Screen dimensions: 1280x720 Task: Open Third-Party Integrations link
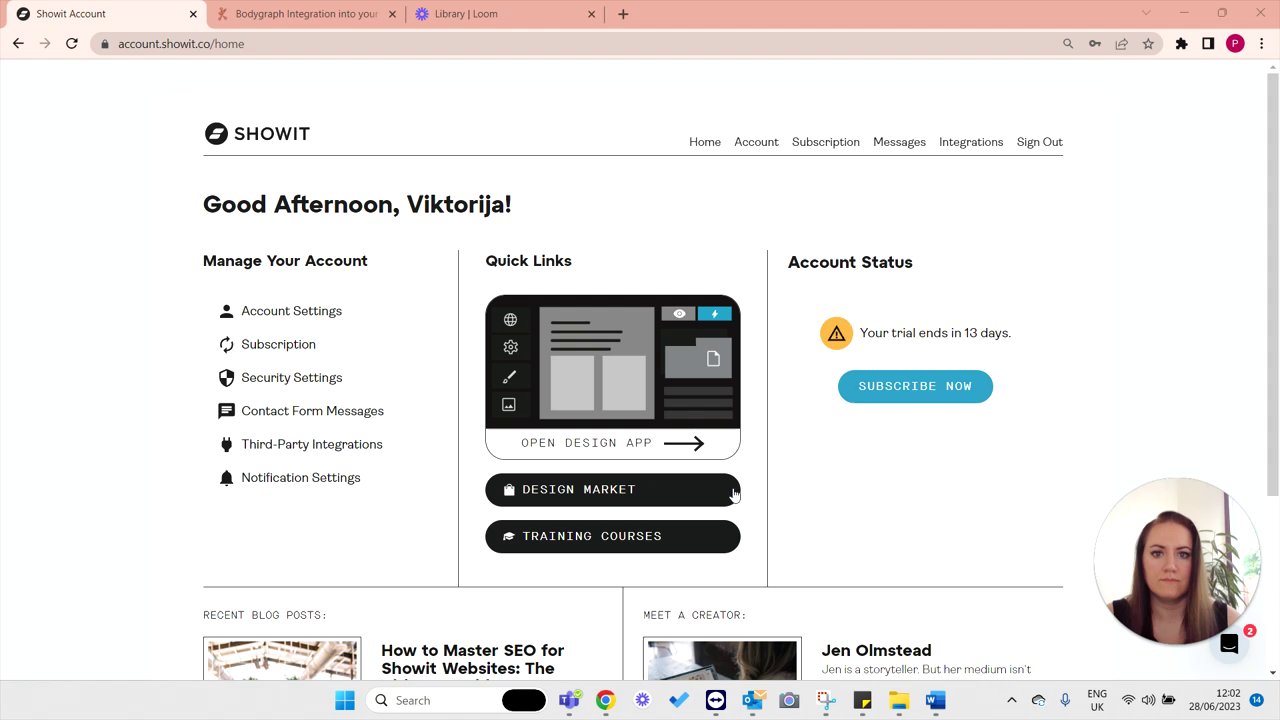311,444
